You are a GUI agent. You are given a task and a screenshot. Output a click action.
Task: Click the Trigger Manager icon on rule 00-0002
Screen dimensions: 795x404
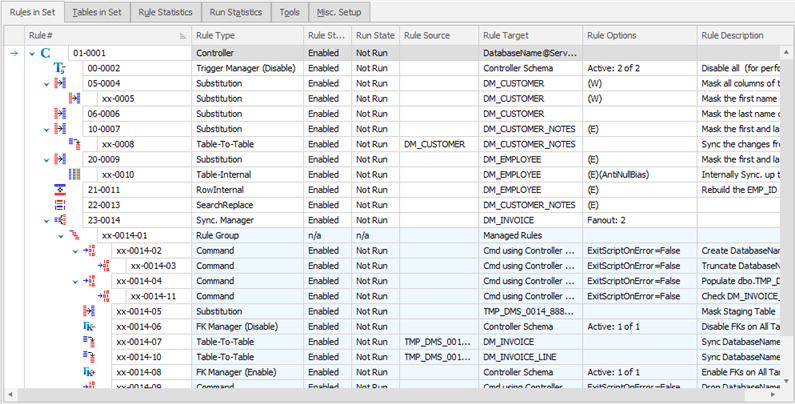59,67
